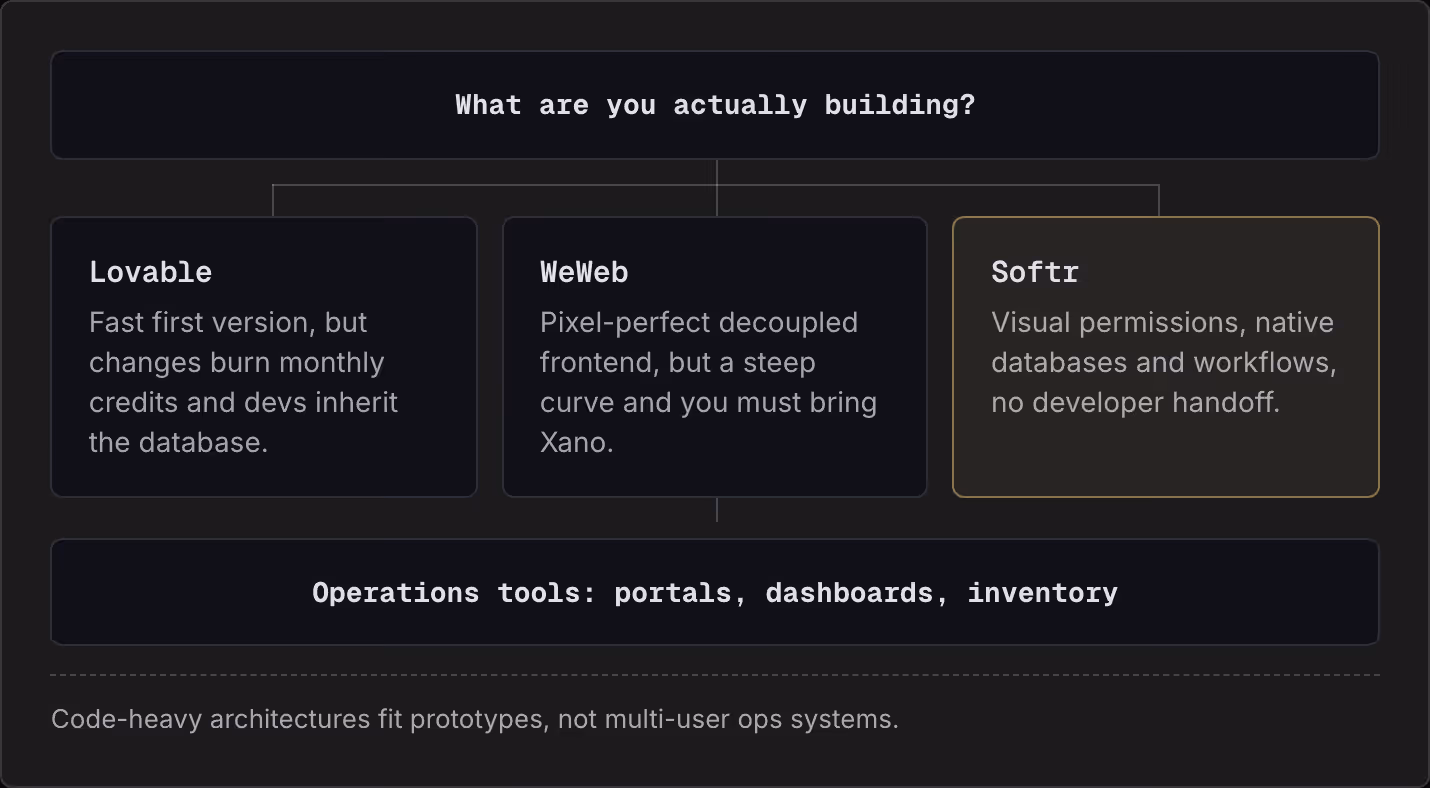Click the "Fast first version" description text
Image resolution: width=1430 pixels, height=788 pixels.
(x=244, y=382)
